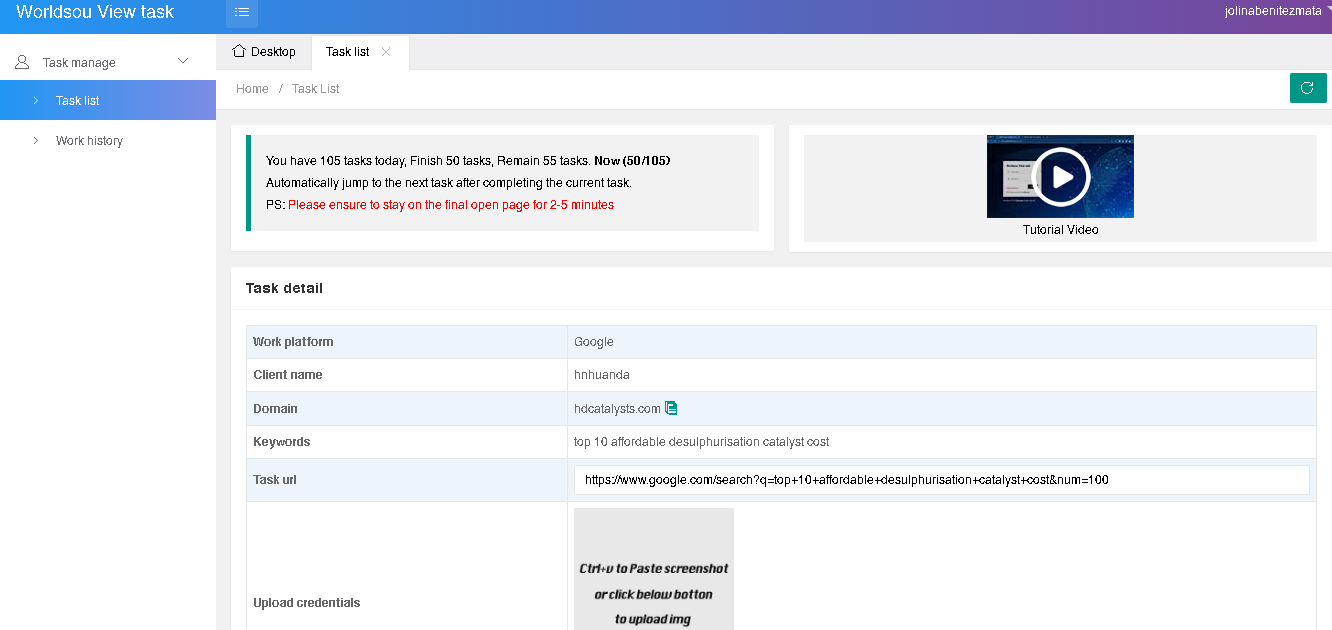The height and width of the screenshot is (630, 1332).
Task: Click the arrow beside Work history
Action: point(35,141)
